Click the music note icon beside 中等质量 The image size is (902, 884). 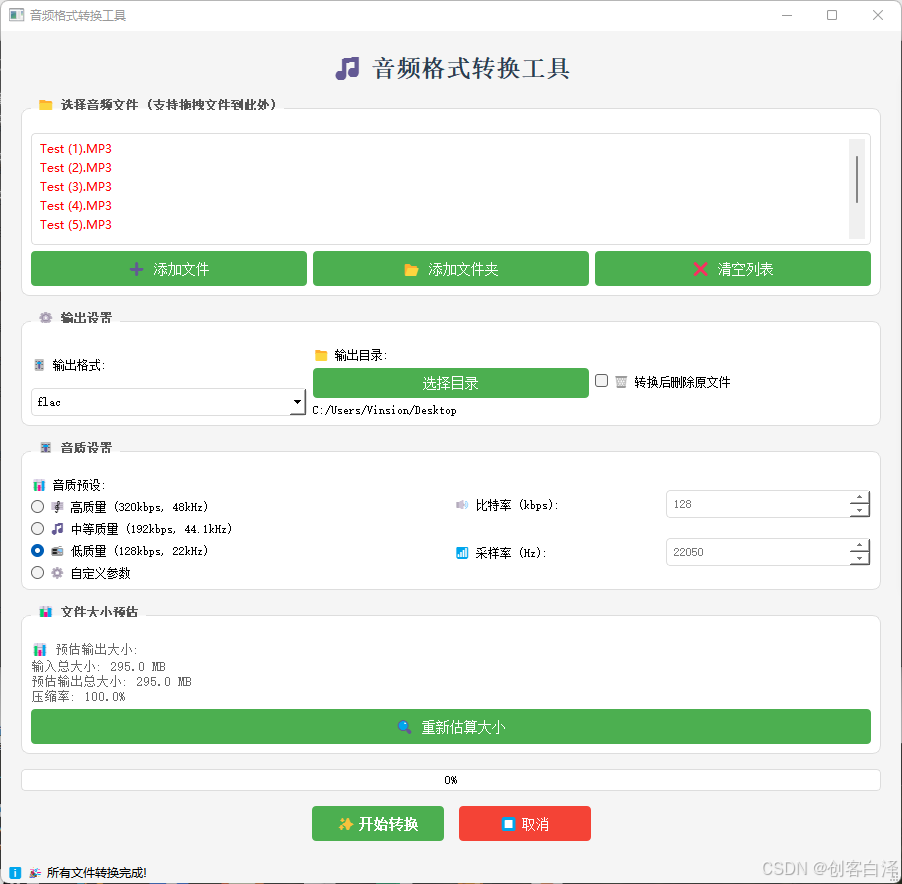click(57, 529)
